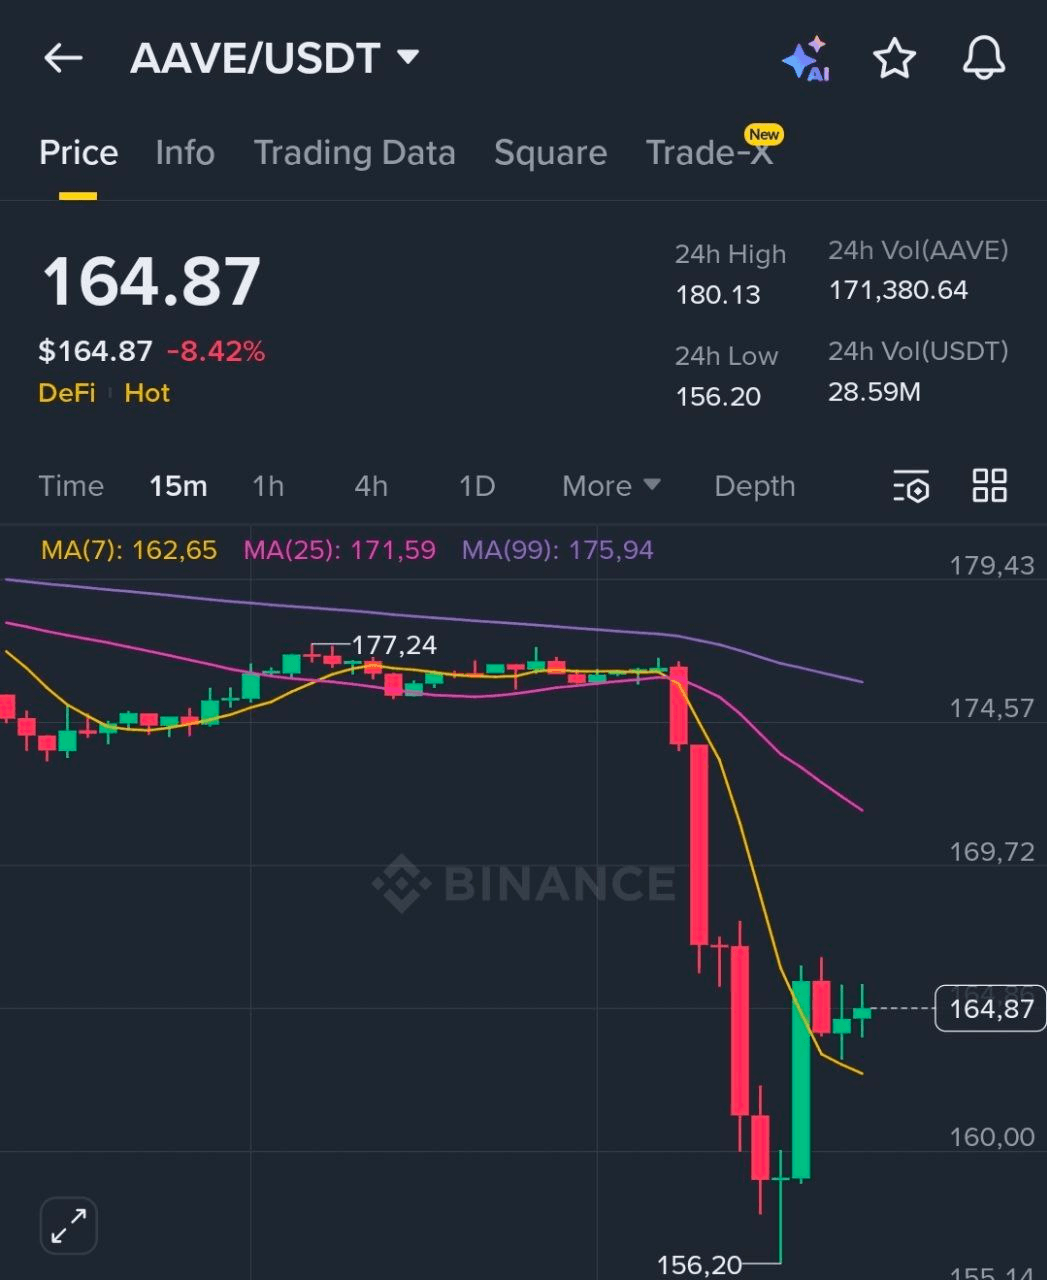
Task: Open the Trading Data tab
Action: click(x=354, y=153)
